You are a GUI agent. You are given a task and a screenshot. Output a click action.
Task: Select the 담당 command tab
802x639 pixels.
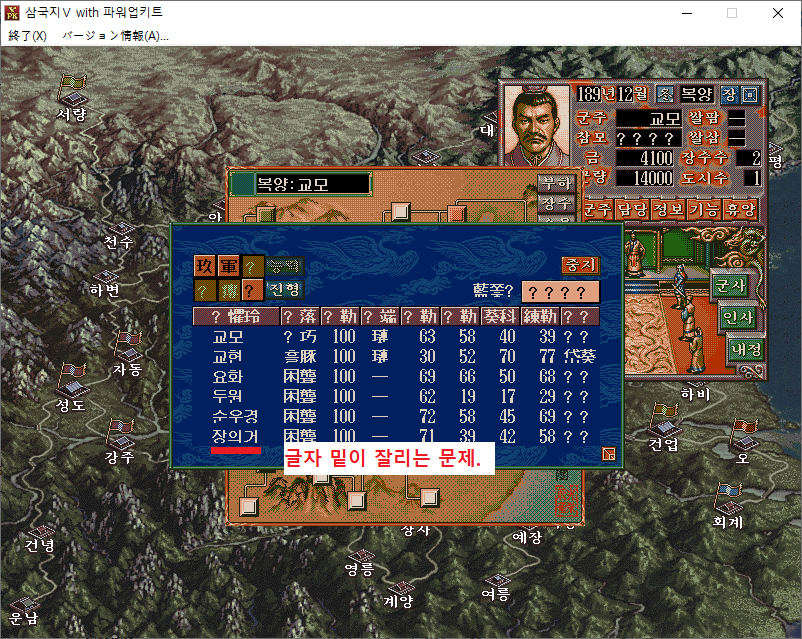tap(633, 209)
